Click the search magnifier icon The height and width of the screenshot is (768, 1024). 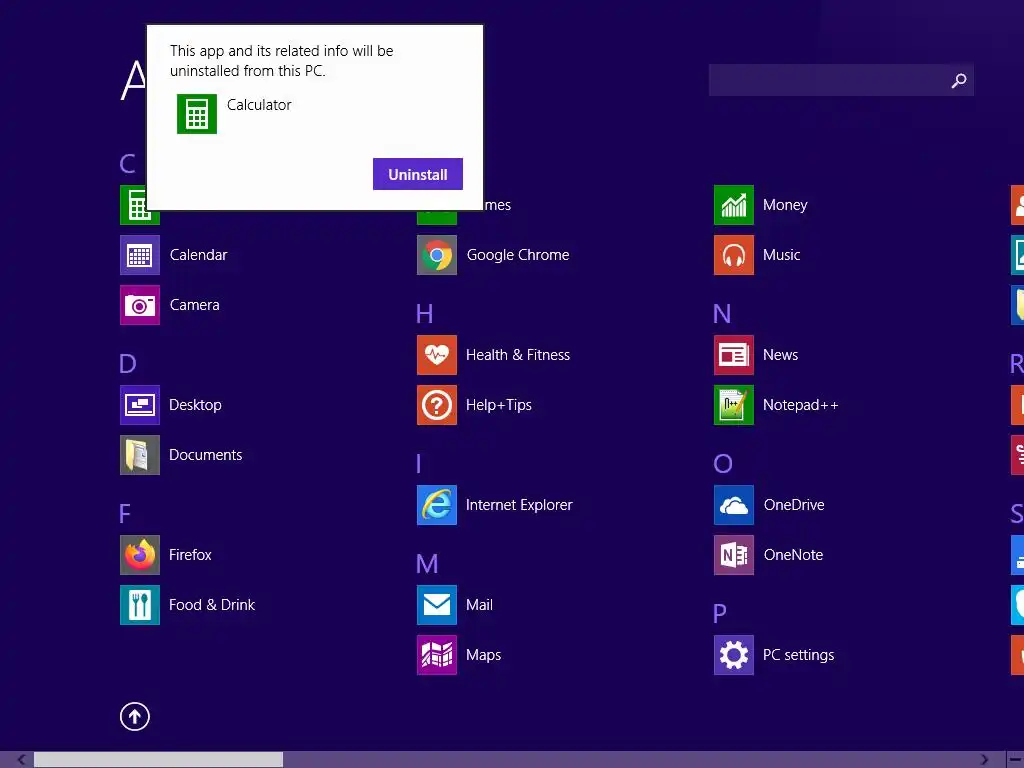[959, 80]
